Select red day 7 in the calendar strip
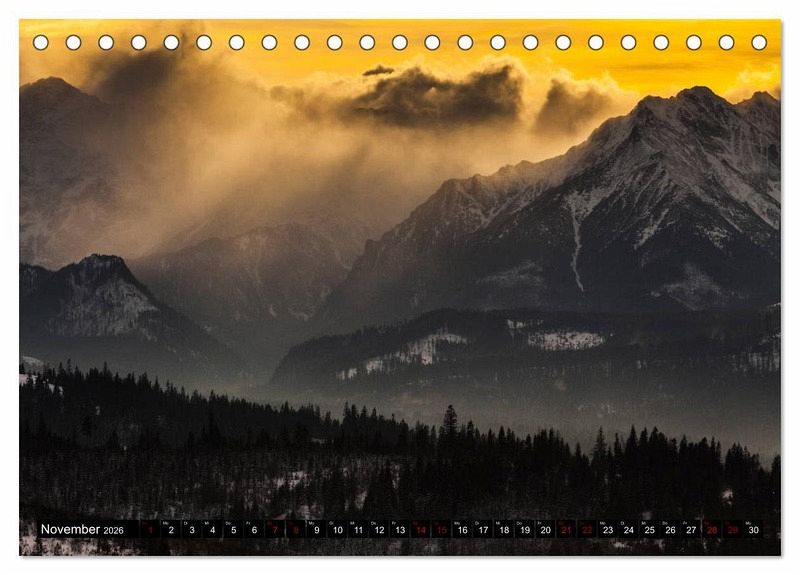 (275, 529)
